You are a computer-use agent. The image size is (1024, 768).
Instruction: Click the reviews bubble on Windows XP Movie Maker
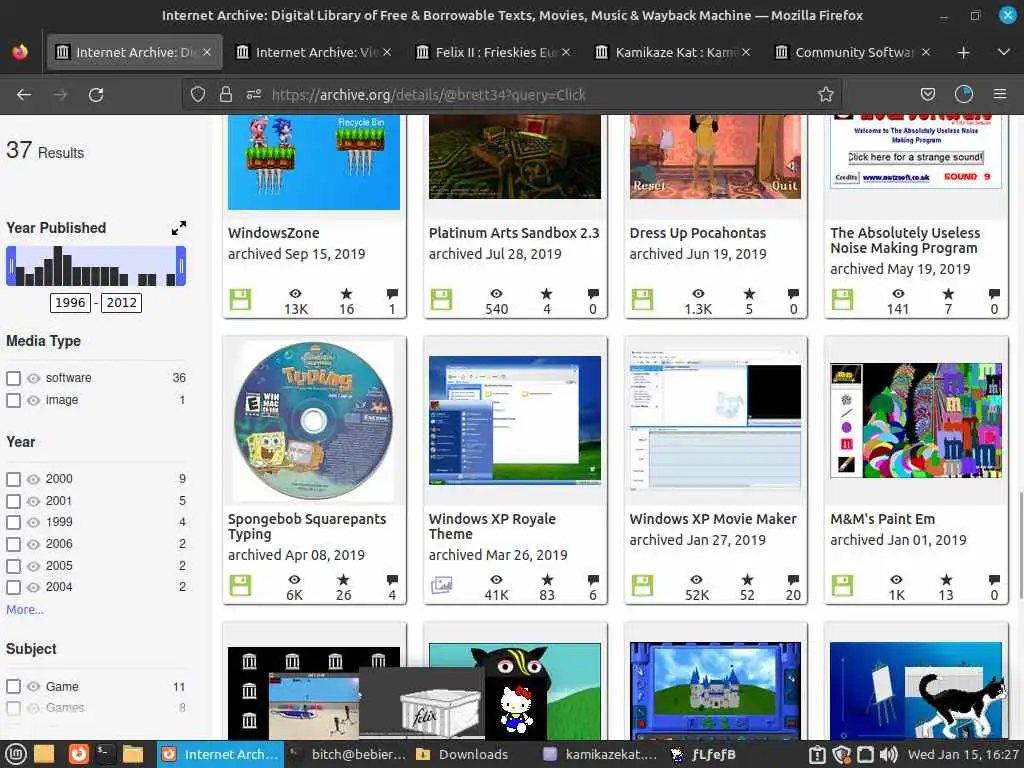click(793, 579)
